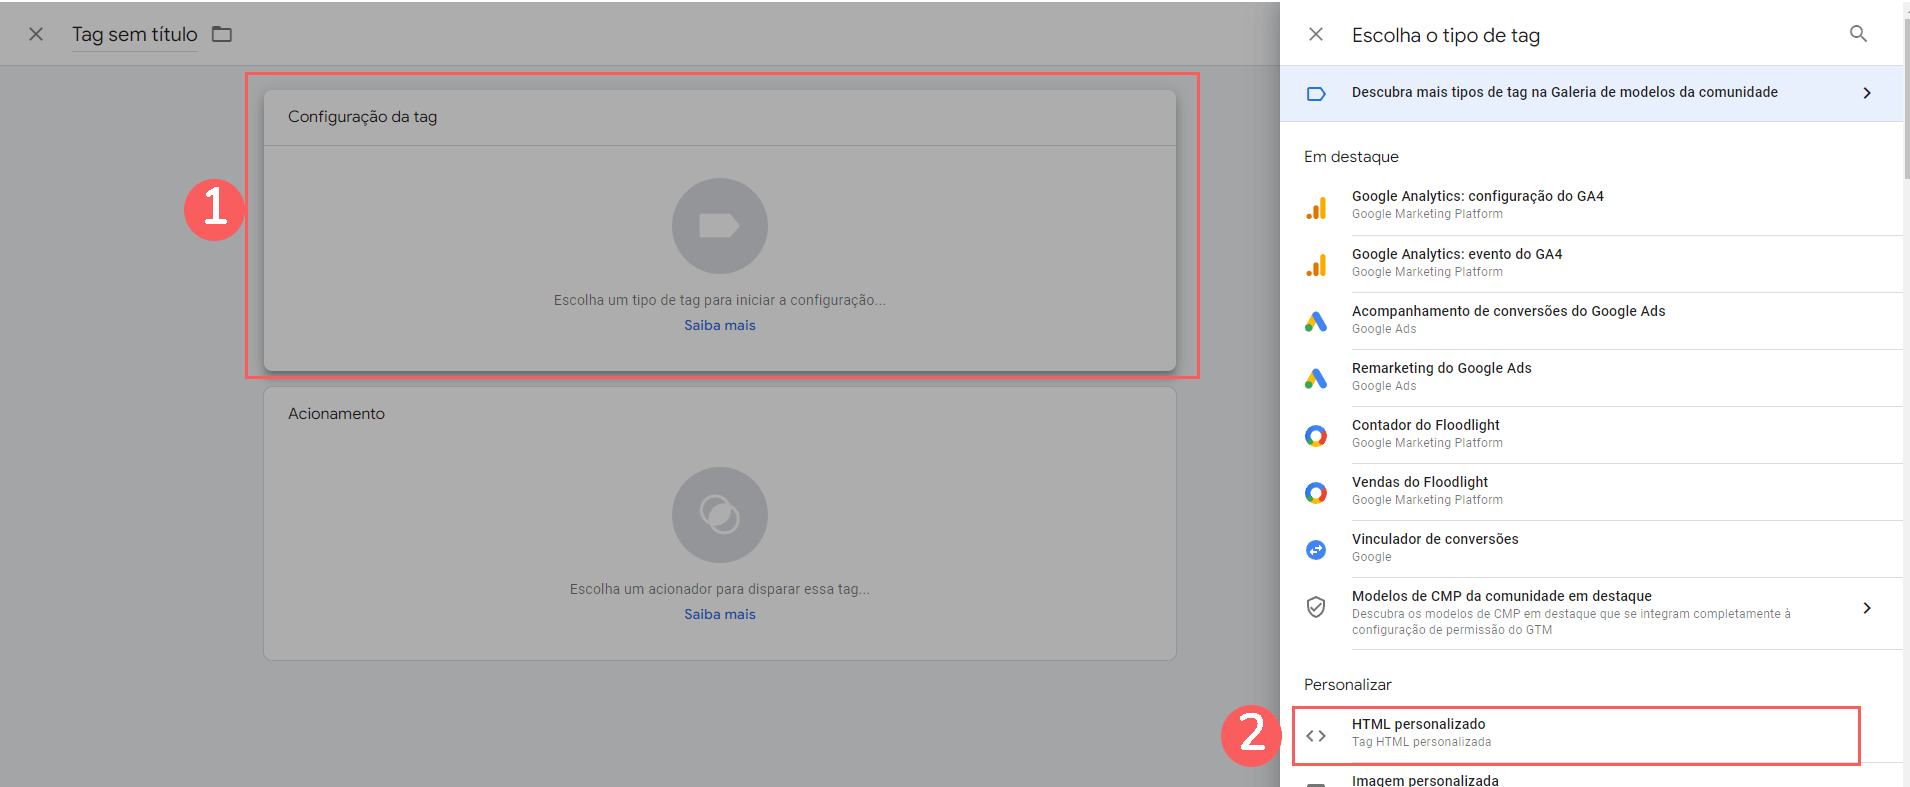Click the shield icon for CMP models
Viewport: 1910px width, 787px height.
click(1316, 607)
